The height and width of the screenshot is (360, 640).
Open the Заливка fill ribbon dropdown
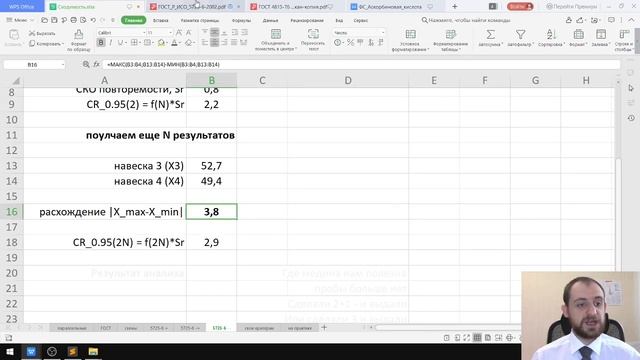pyautogui.click(x=601, y=38)
